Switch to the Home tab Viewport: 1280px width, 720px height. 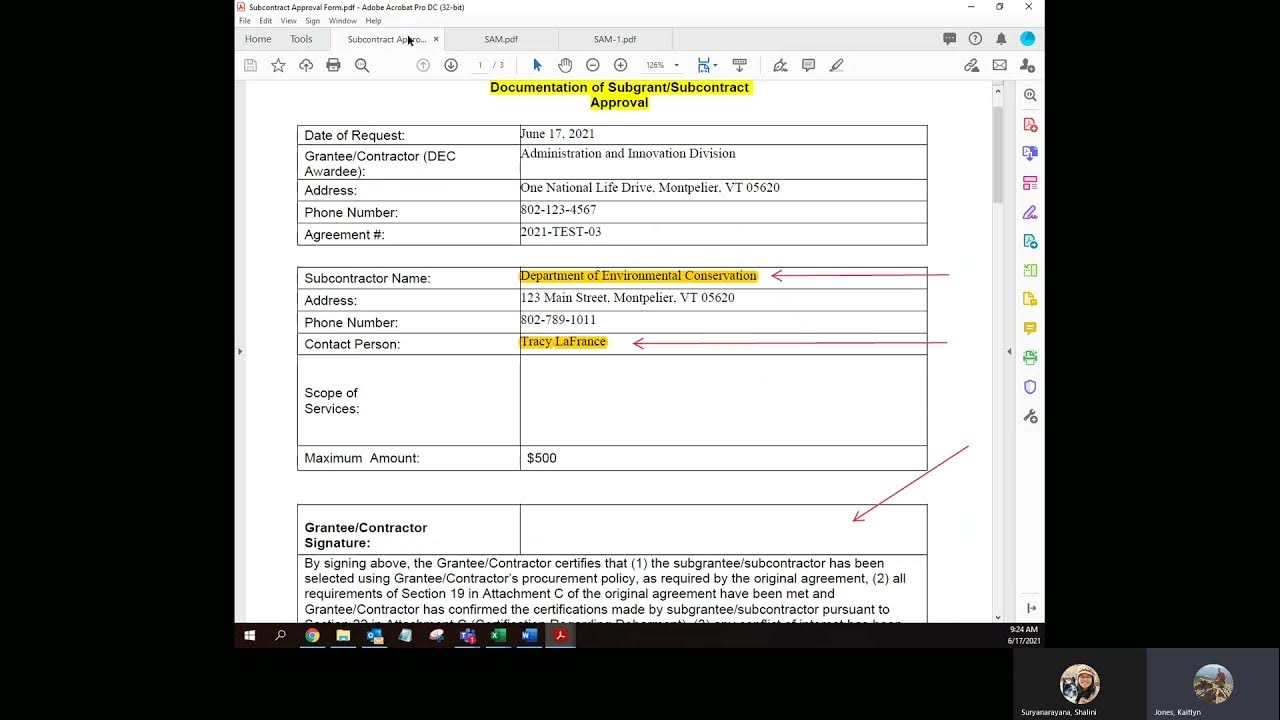click(258, 39)
